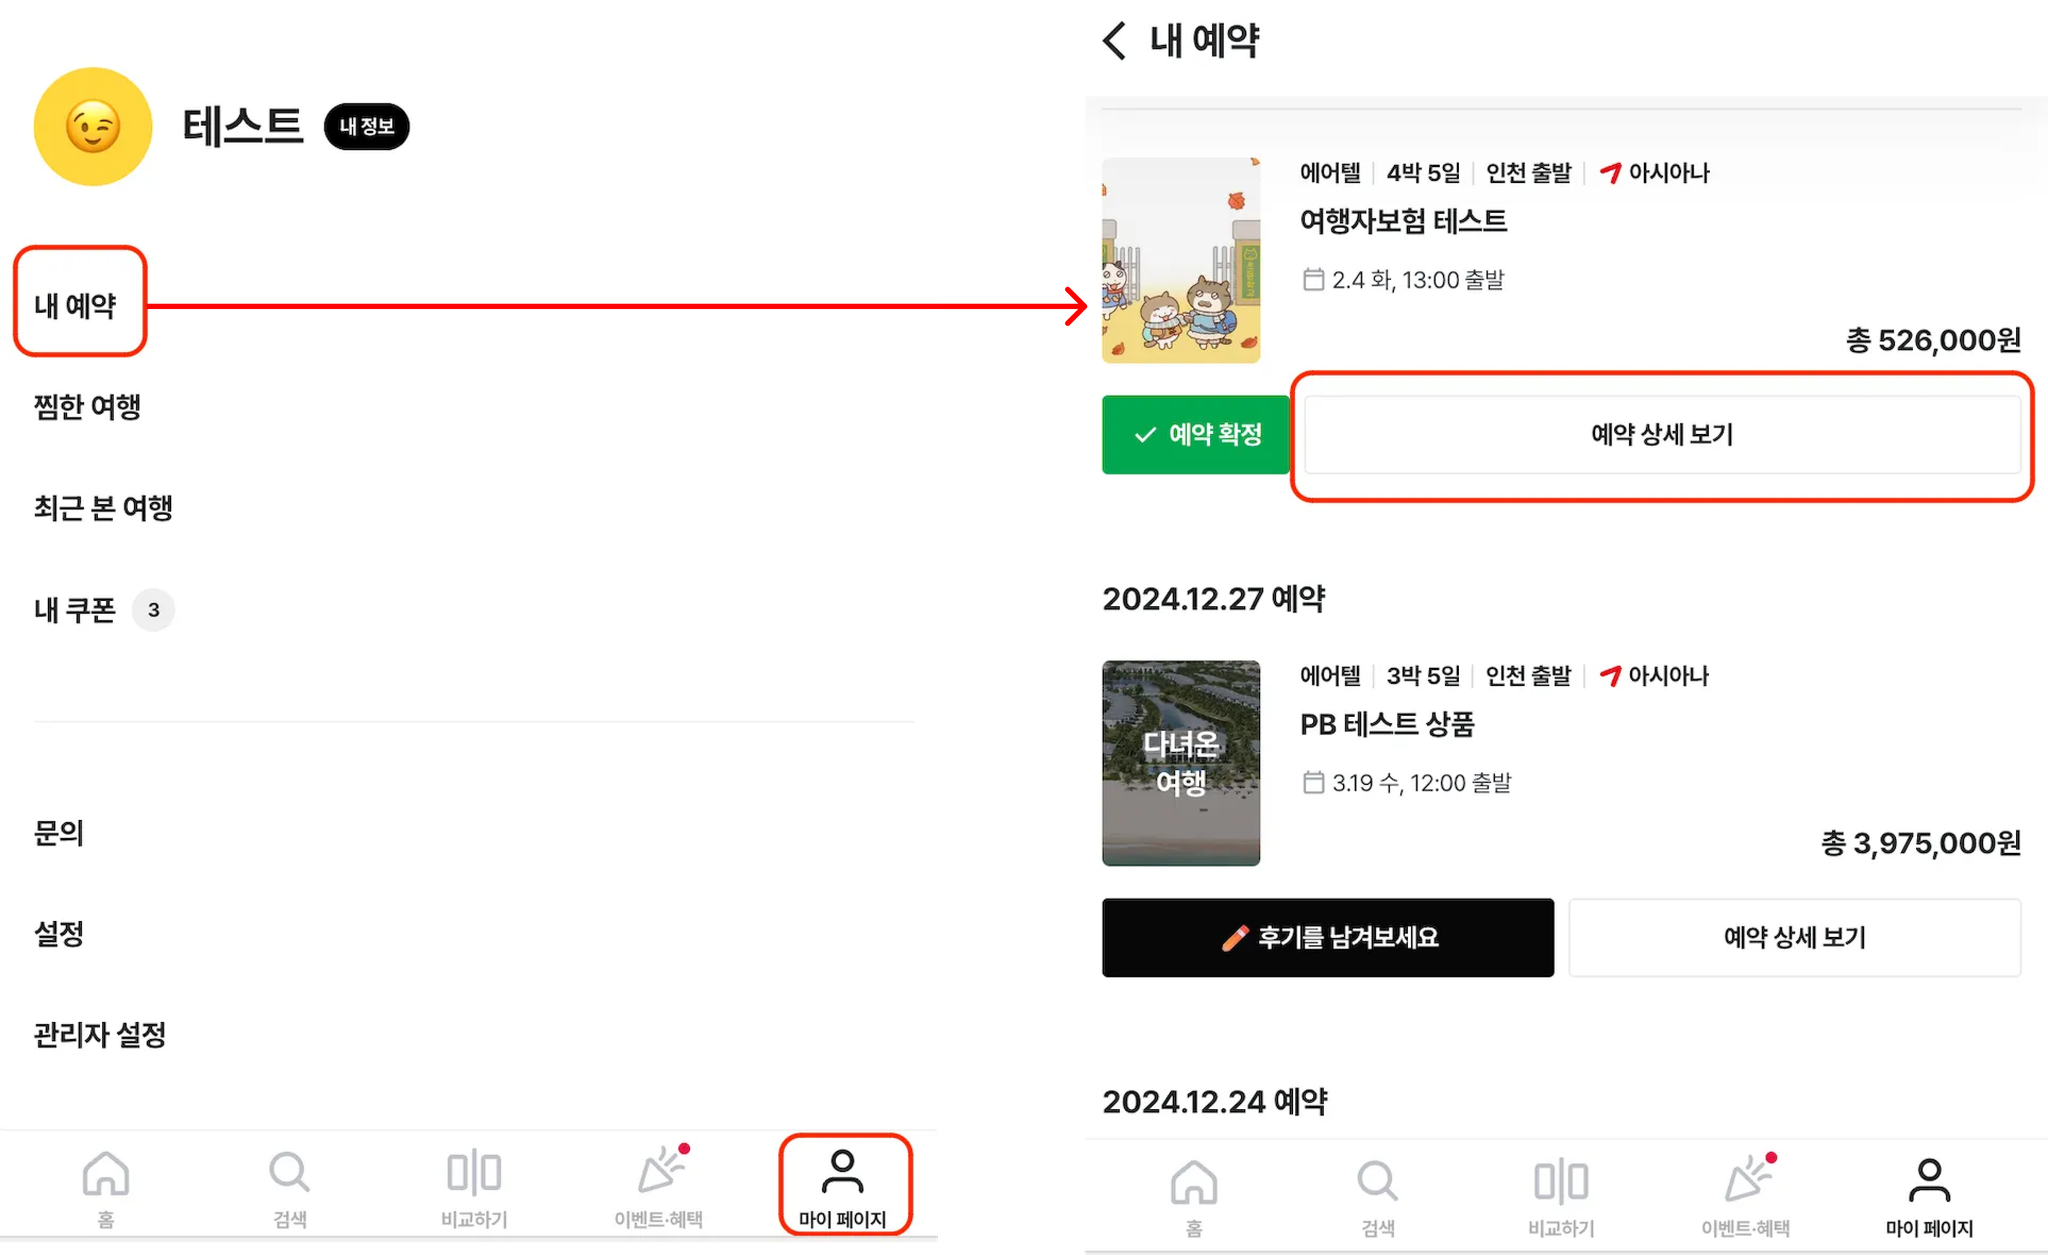The width and height of the screenshot is (2048, 1255).
Task: Tap the PB 테스트 상품 resort thumbnail
Action: click(x=1181, y=762)
